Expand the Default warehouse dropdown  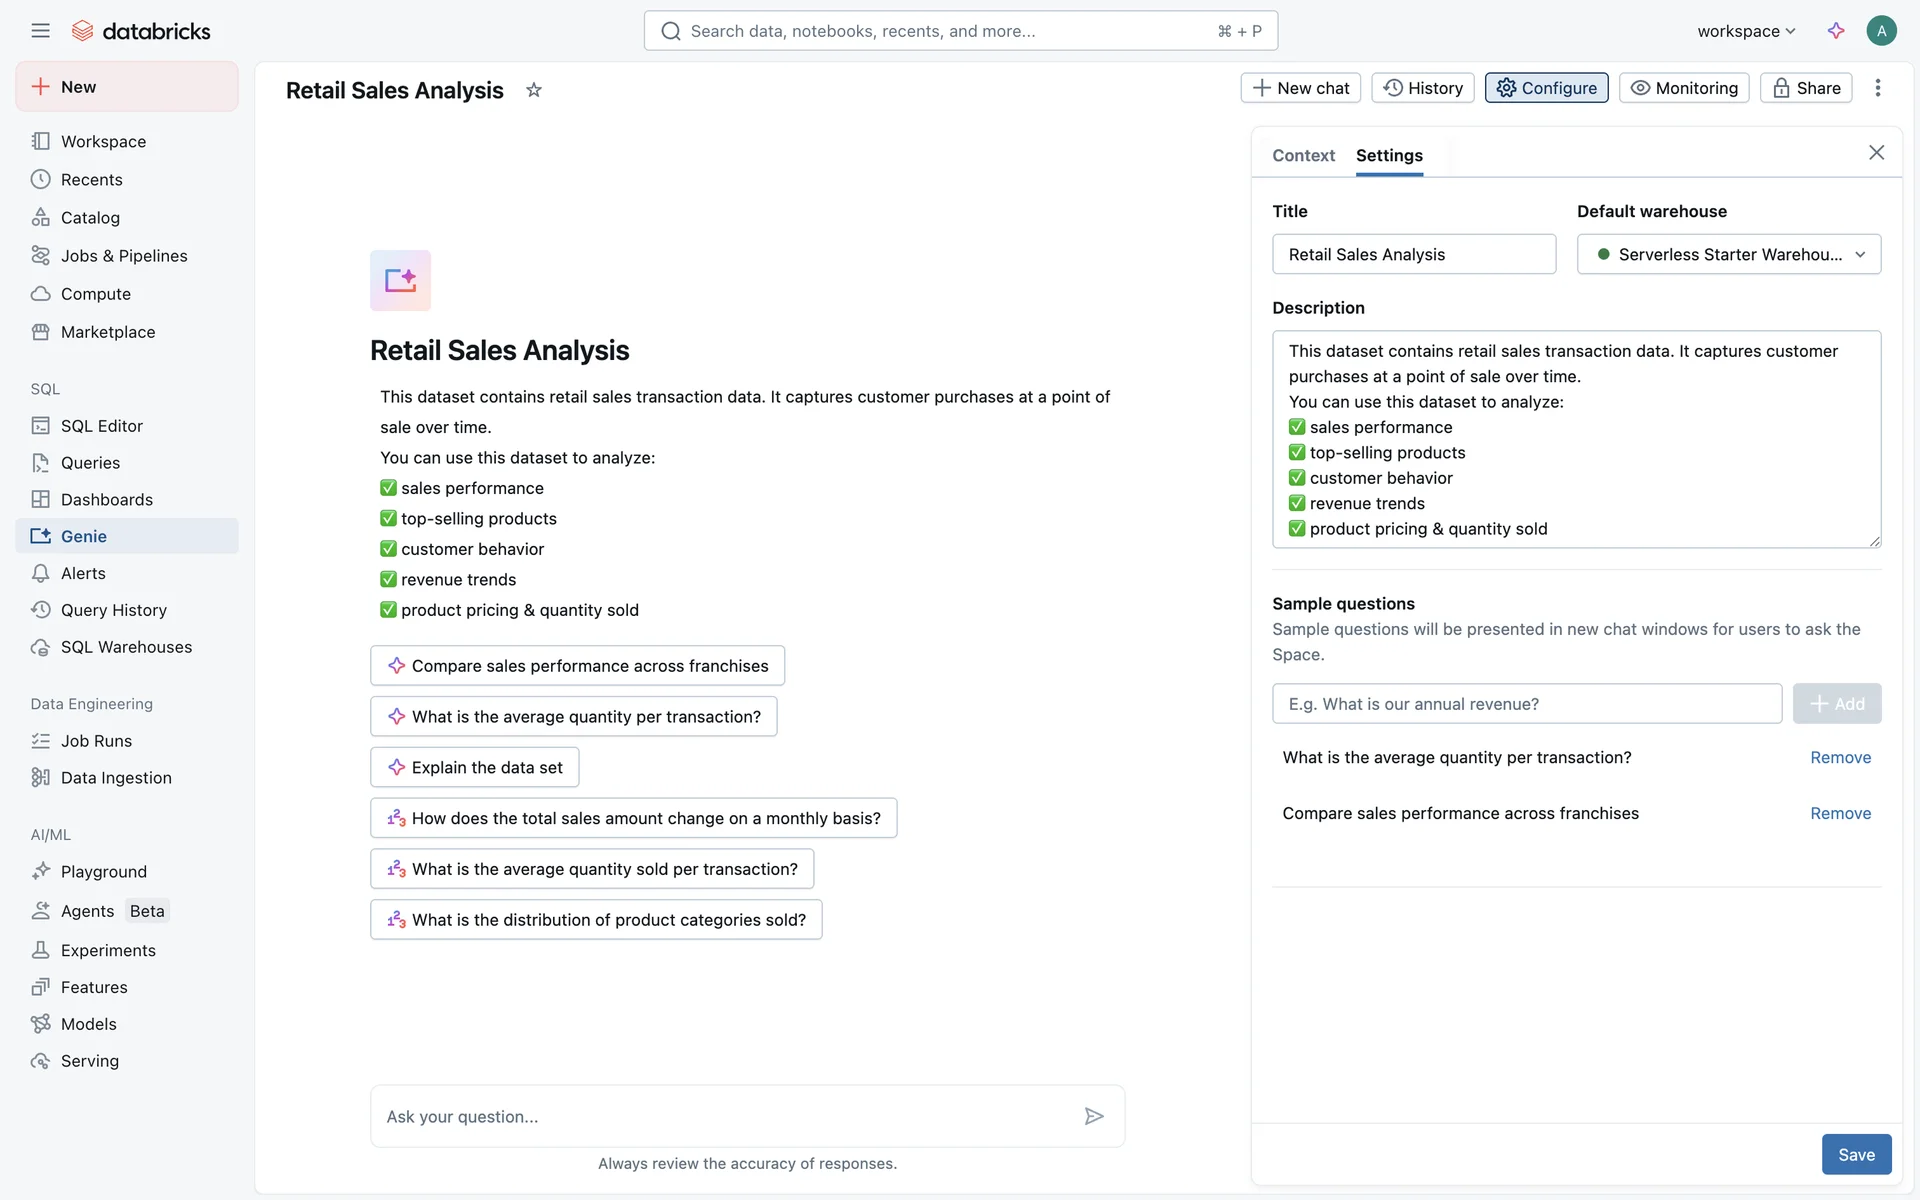coord(1728,254)
